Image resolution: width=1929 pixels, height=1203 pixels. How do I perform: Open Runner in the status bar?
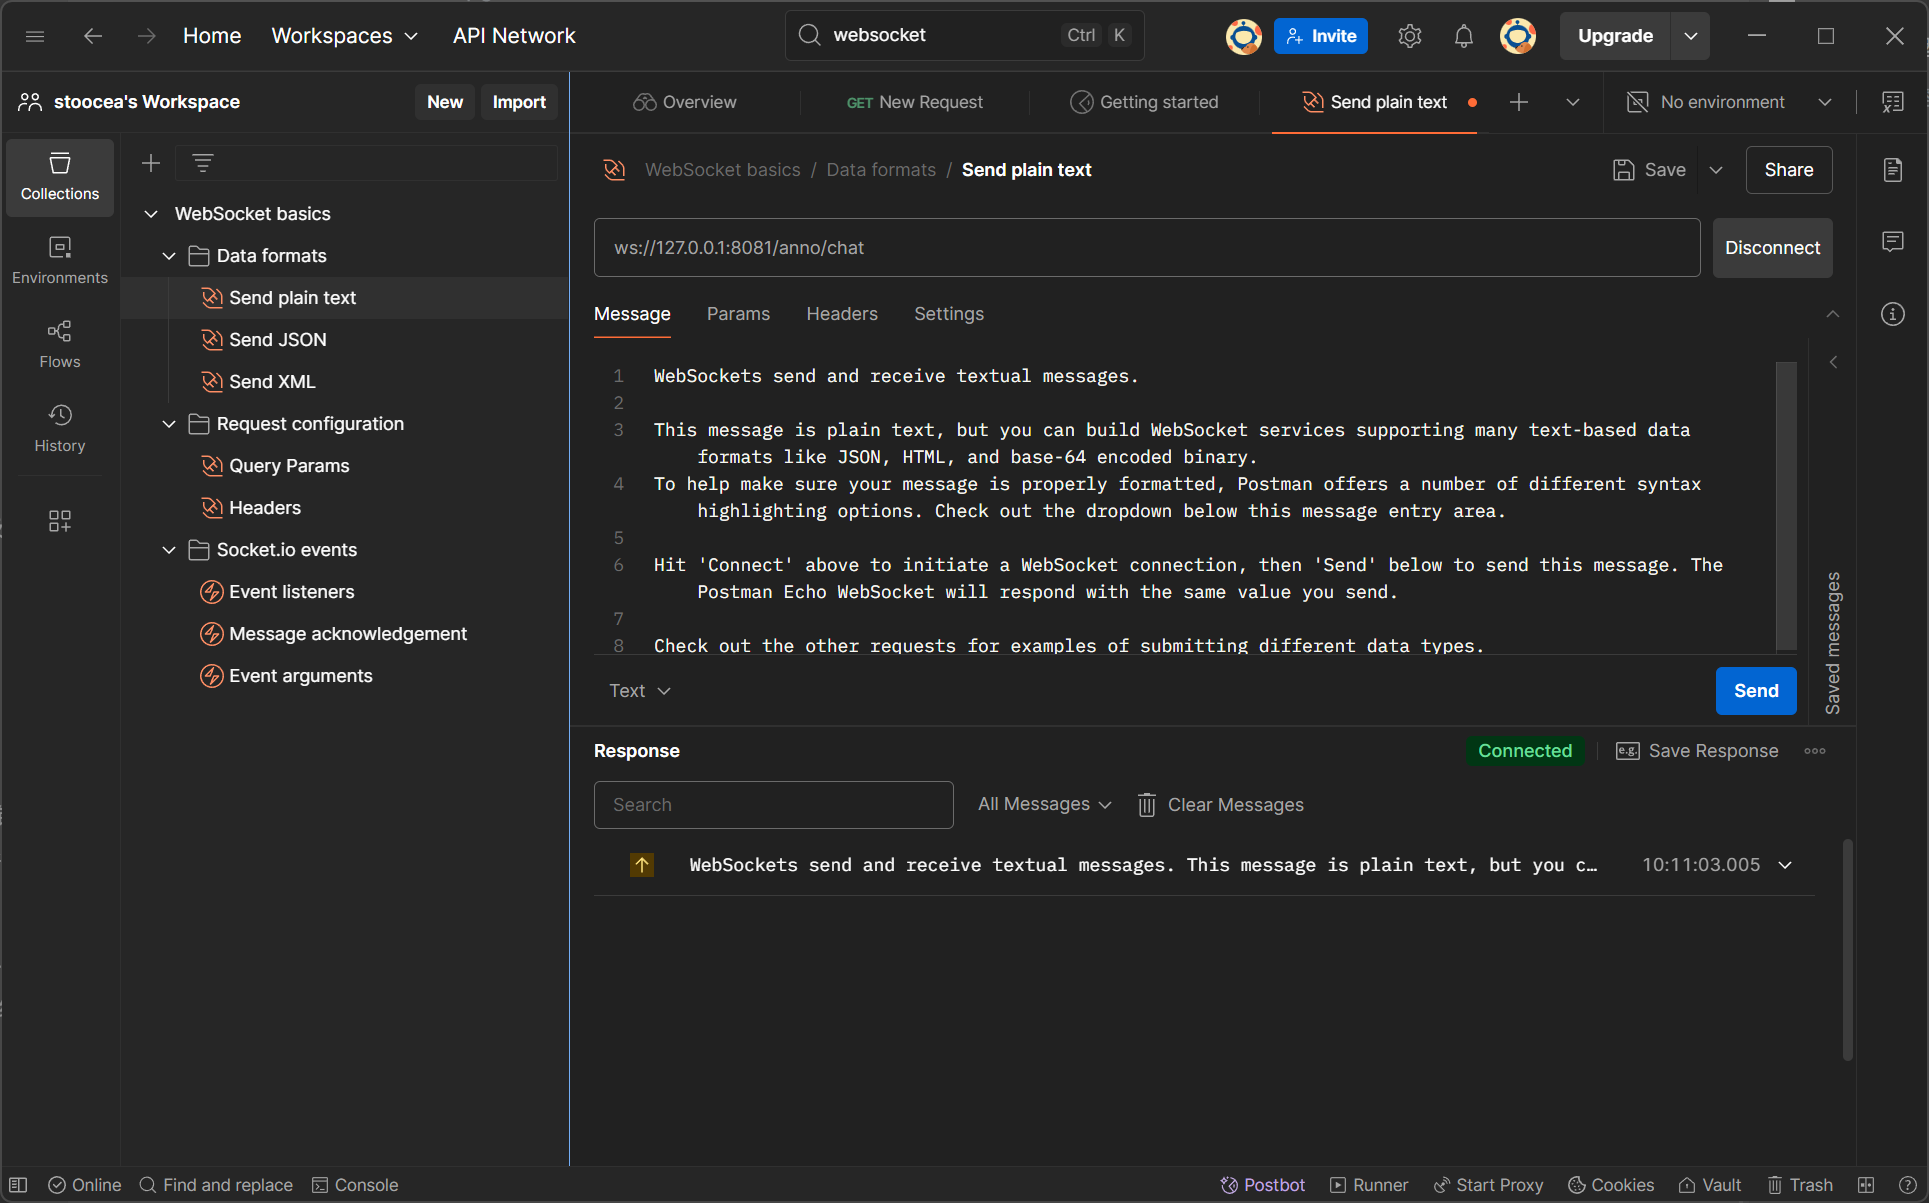[x=1369, y=1185]
